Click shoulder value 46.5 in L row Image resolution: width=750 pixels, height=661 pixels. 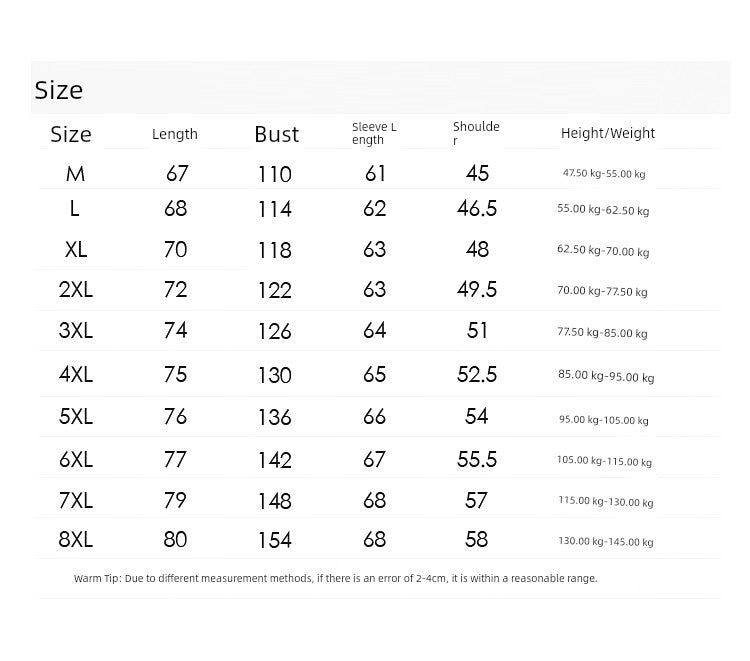477,209
